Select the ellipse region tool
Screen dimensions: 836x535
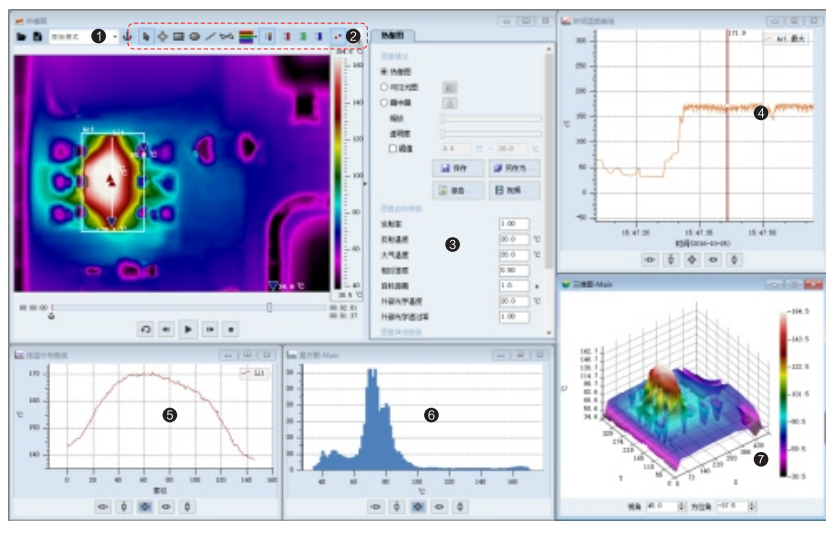pyautogui.click(x=194, y=36)
